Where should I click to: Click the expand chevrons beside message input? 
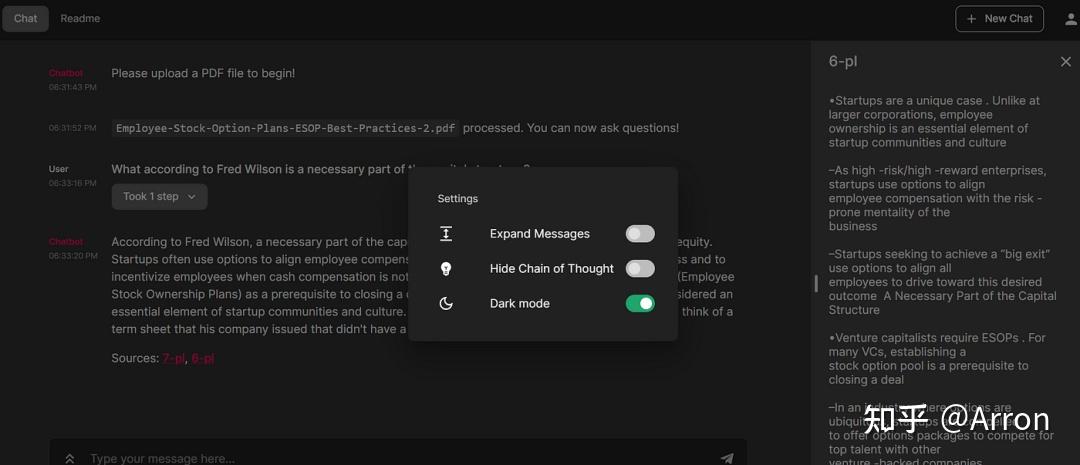click(70, 458)
